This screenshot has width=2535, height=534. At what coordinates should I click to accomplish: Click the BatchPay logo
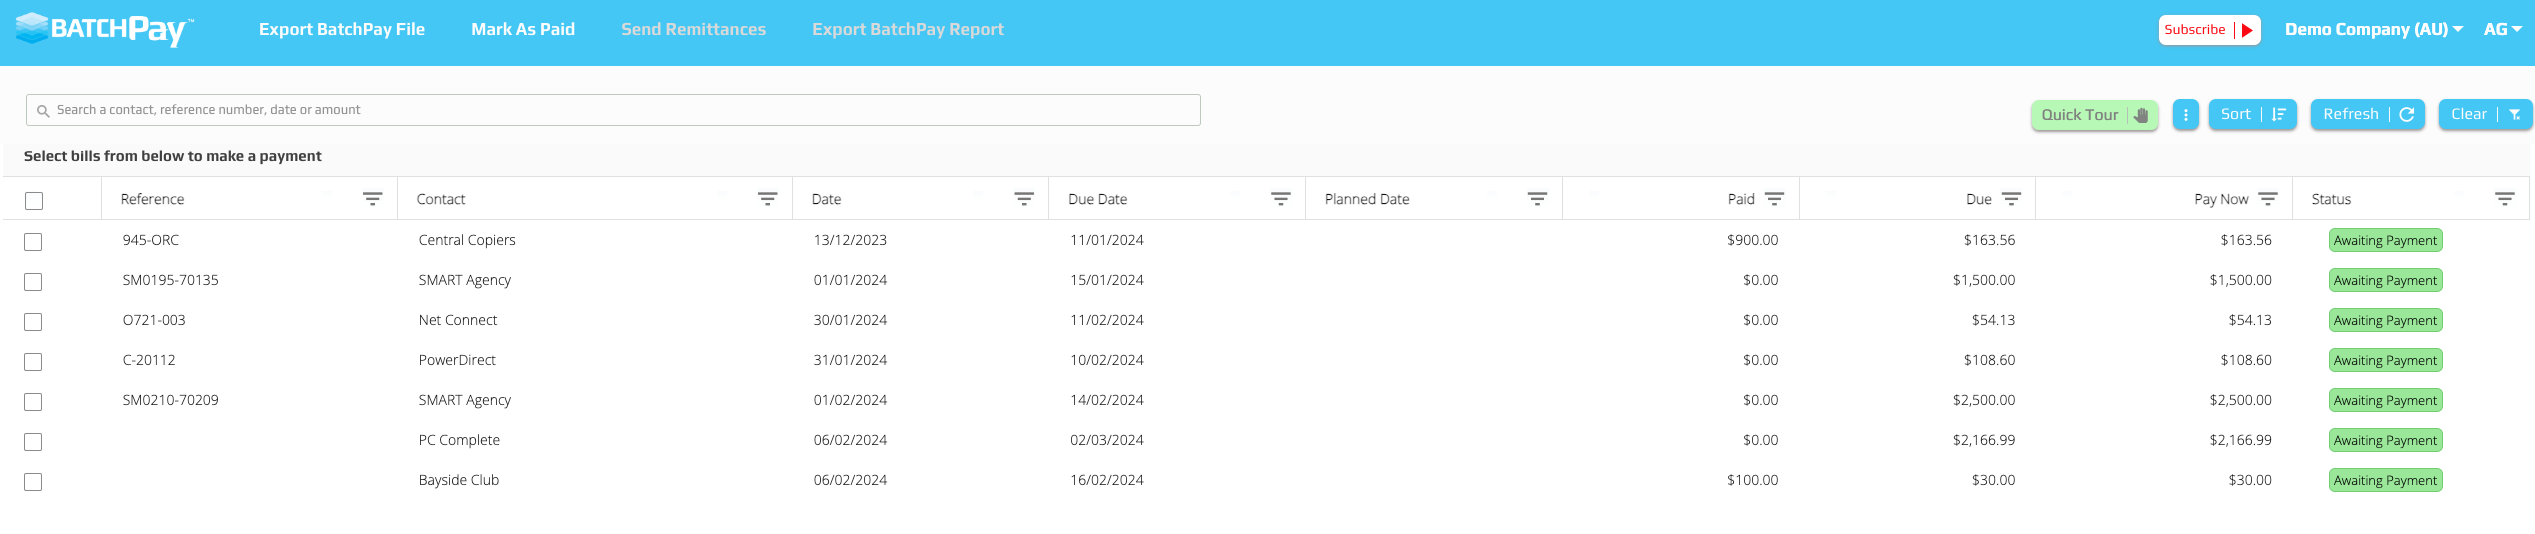coord(104,29)
